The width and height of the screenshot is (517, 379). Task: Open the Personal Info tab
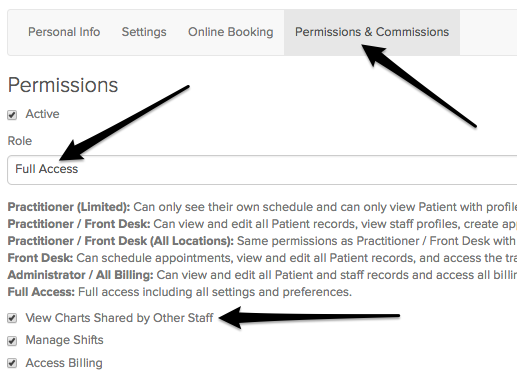pyautogui.click(x=64, y=32)
